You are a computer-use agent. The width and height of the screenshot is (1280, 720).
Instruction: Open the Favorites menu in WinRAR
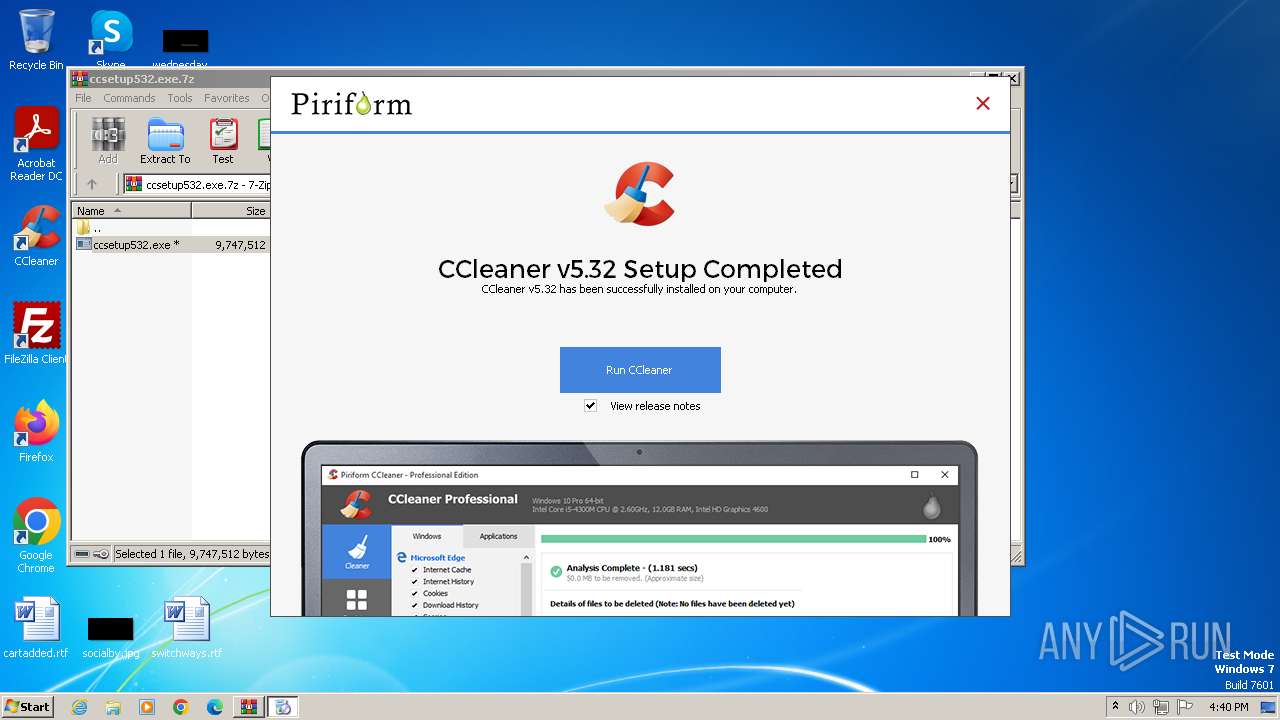[227, 98]
